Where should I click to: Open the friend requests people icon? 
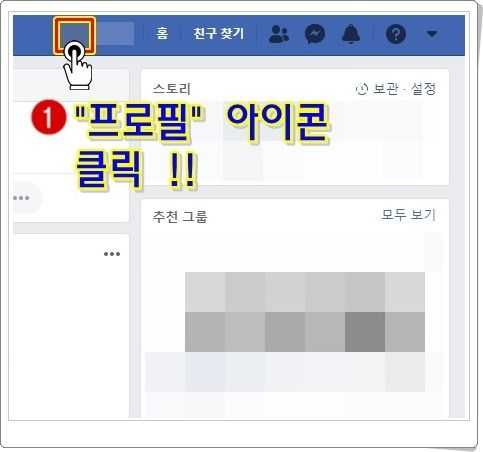[x=279, y=34]
